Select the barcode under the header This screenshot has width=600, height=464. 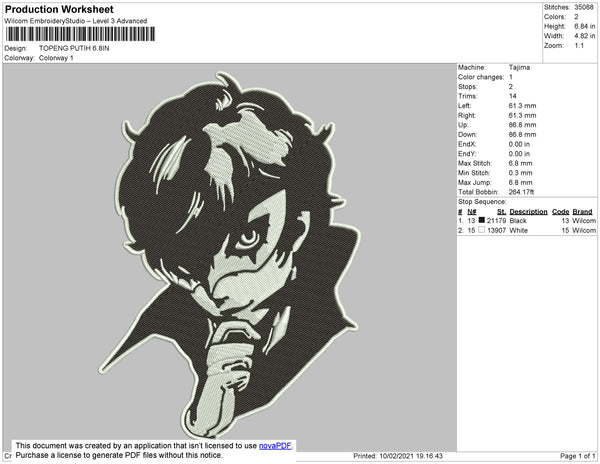click(x=80, y=34)
